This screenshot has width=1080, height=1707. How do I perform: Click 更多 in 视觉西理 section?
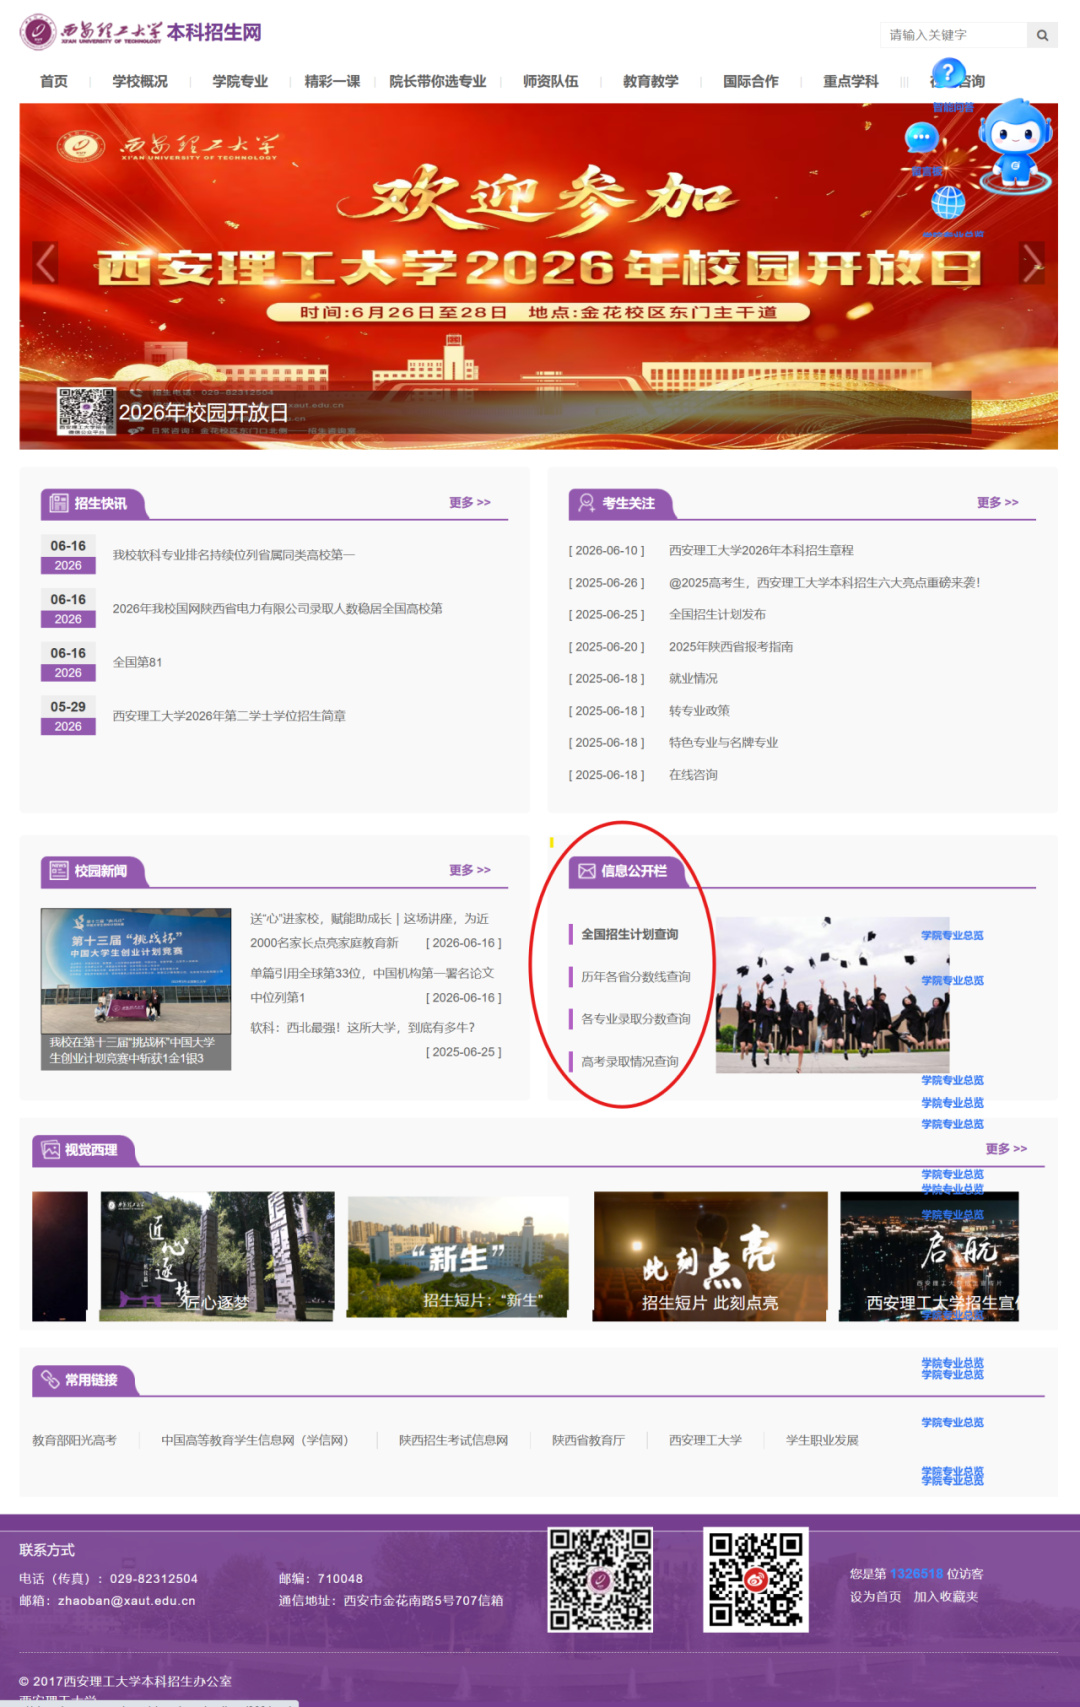[1007, 1149]
